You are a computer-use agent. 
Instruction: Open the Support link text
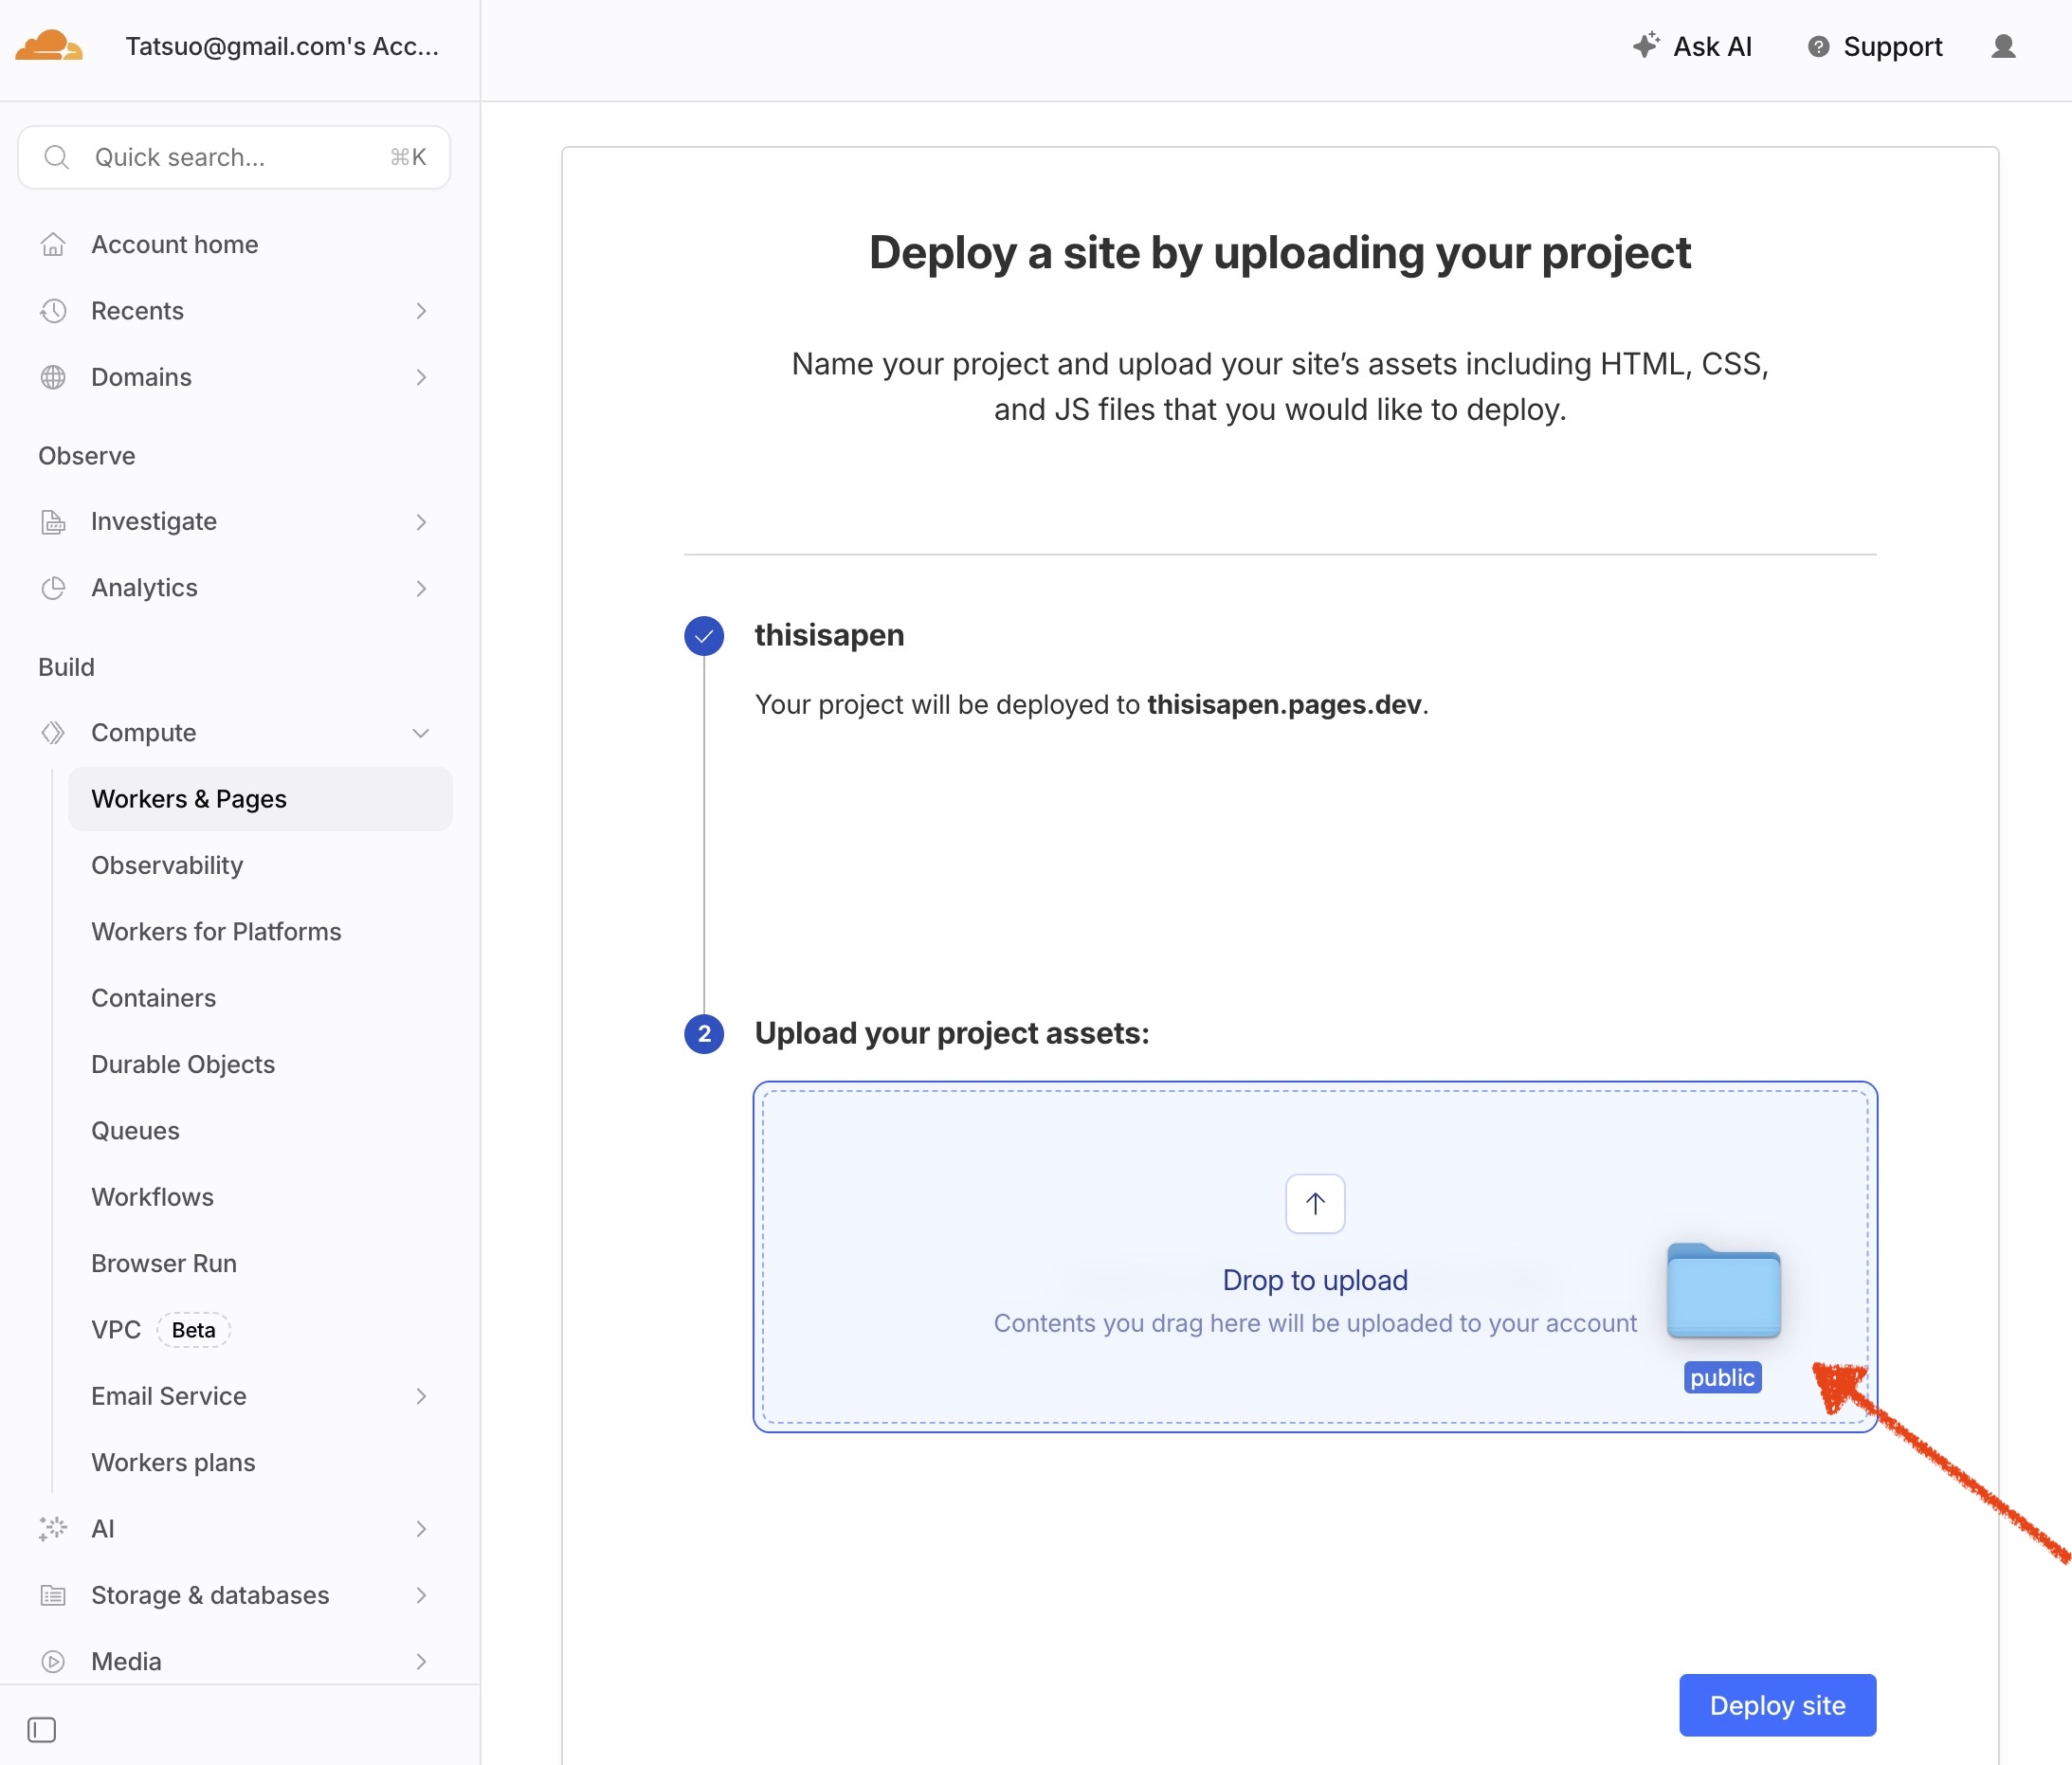(x=1892, y=47)
